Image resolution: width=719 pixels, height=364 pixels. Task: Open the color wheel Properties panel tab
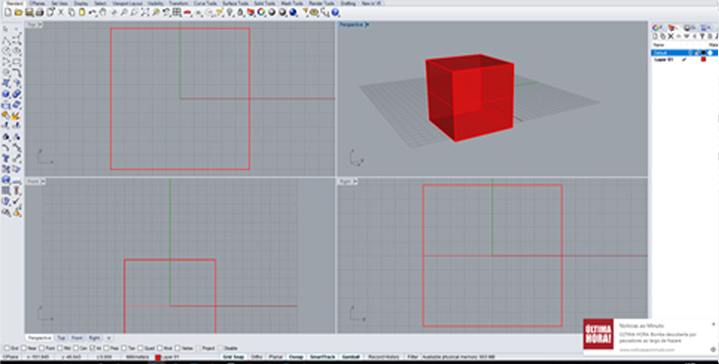656,28
